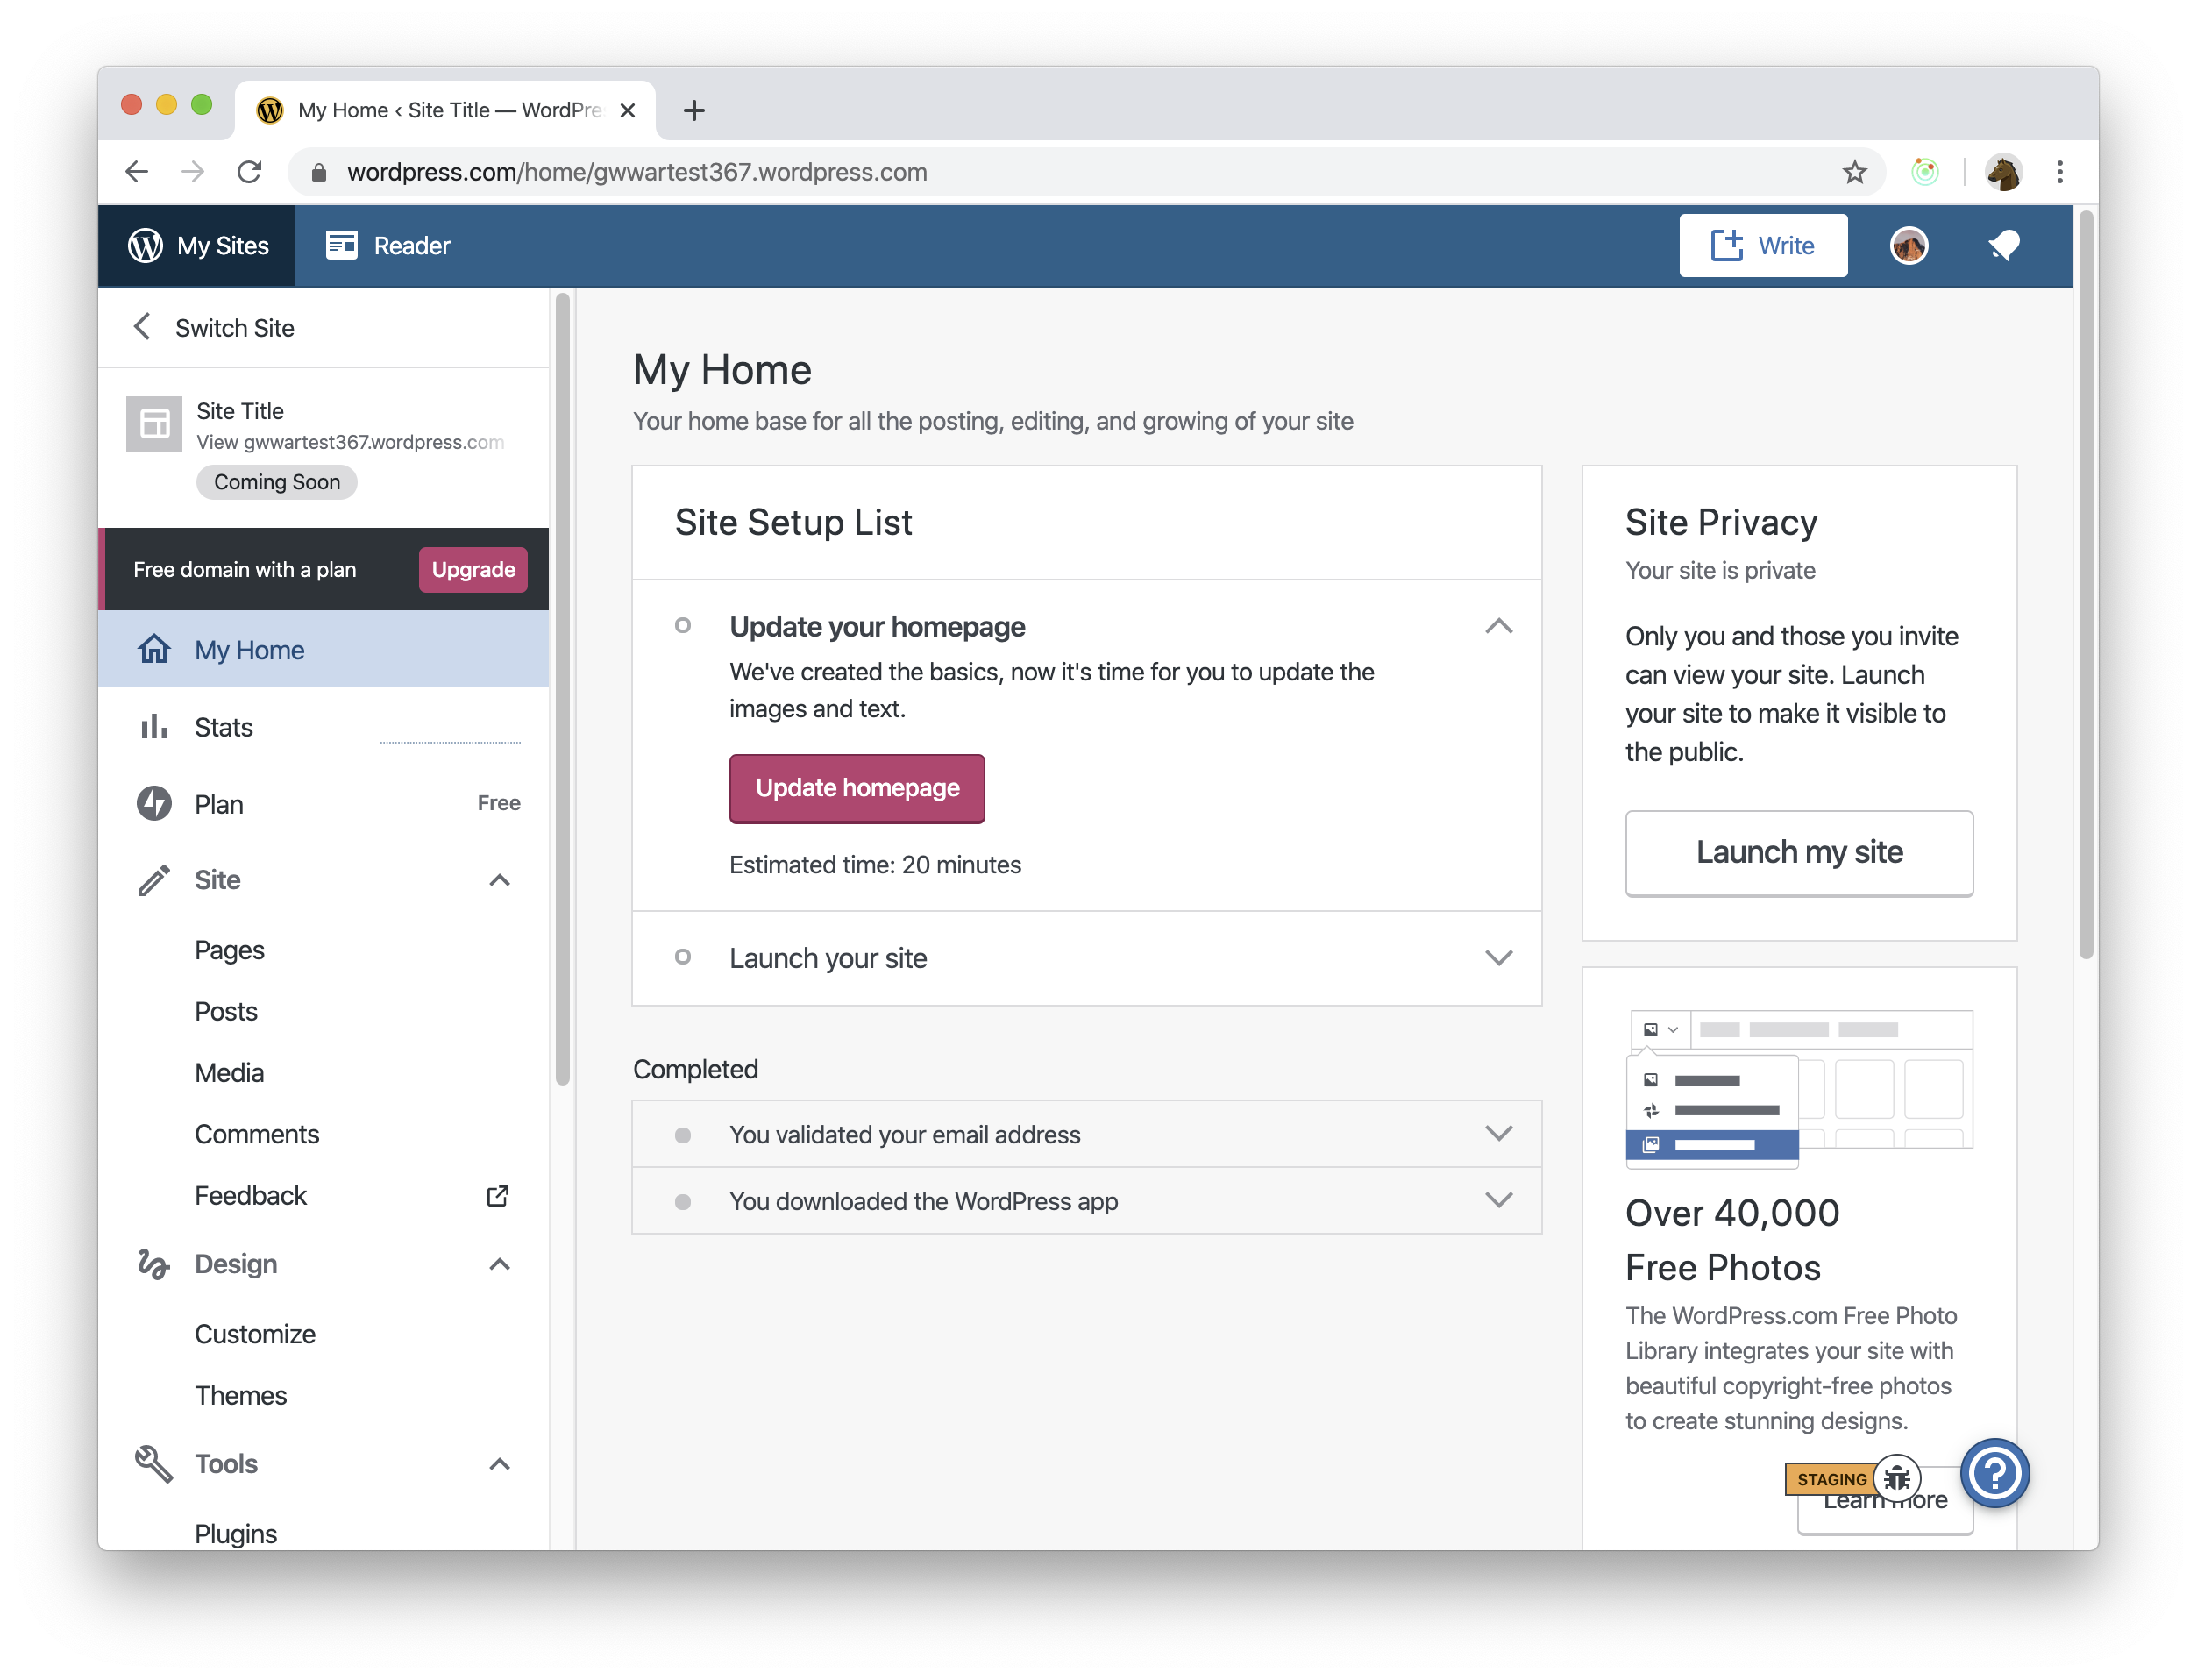Click the browser reload icon

point(249,172)
